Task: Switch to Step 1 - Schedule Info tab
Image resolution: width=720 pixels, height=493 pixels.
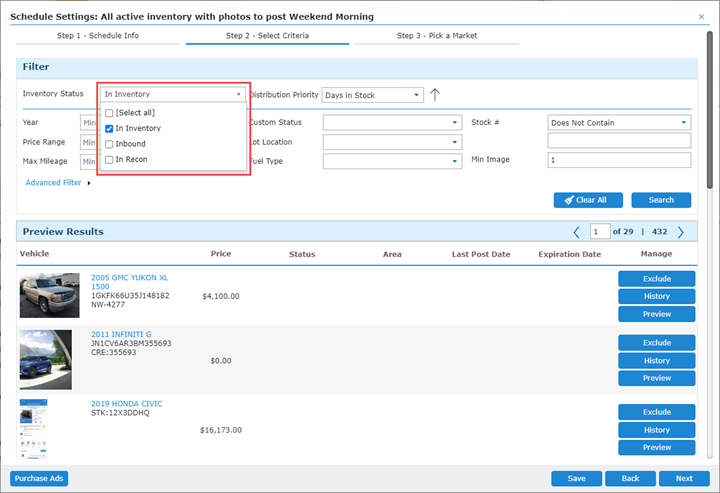Action: pyautogui.click(x=98, y=36)
